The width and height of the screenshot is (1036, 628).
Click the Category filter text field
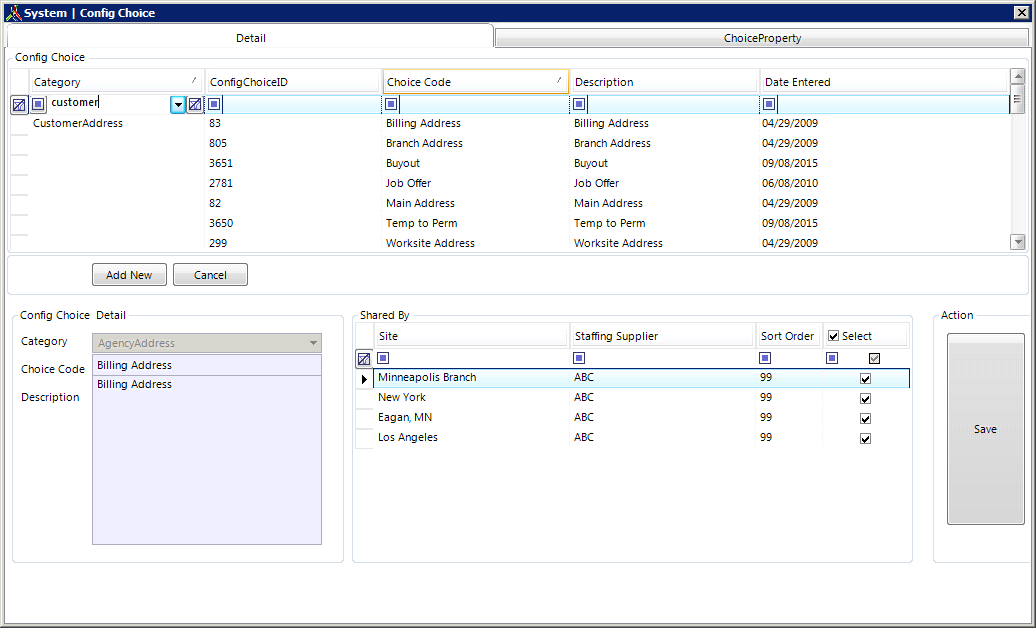(109, 102)
